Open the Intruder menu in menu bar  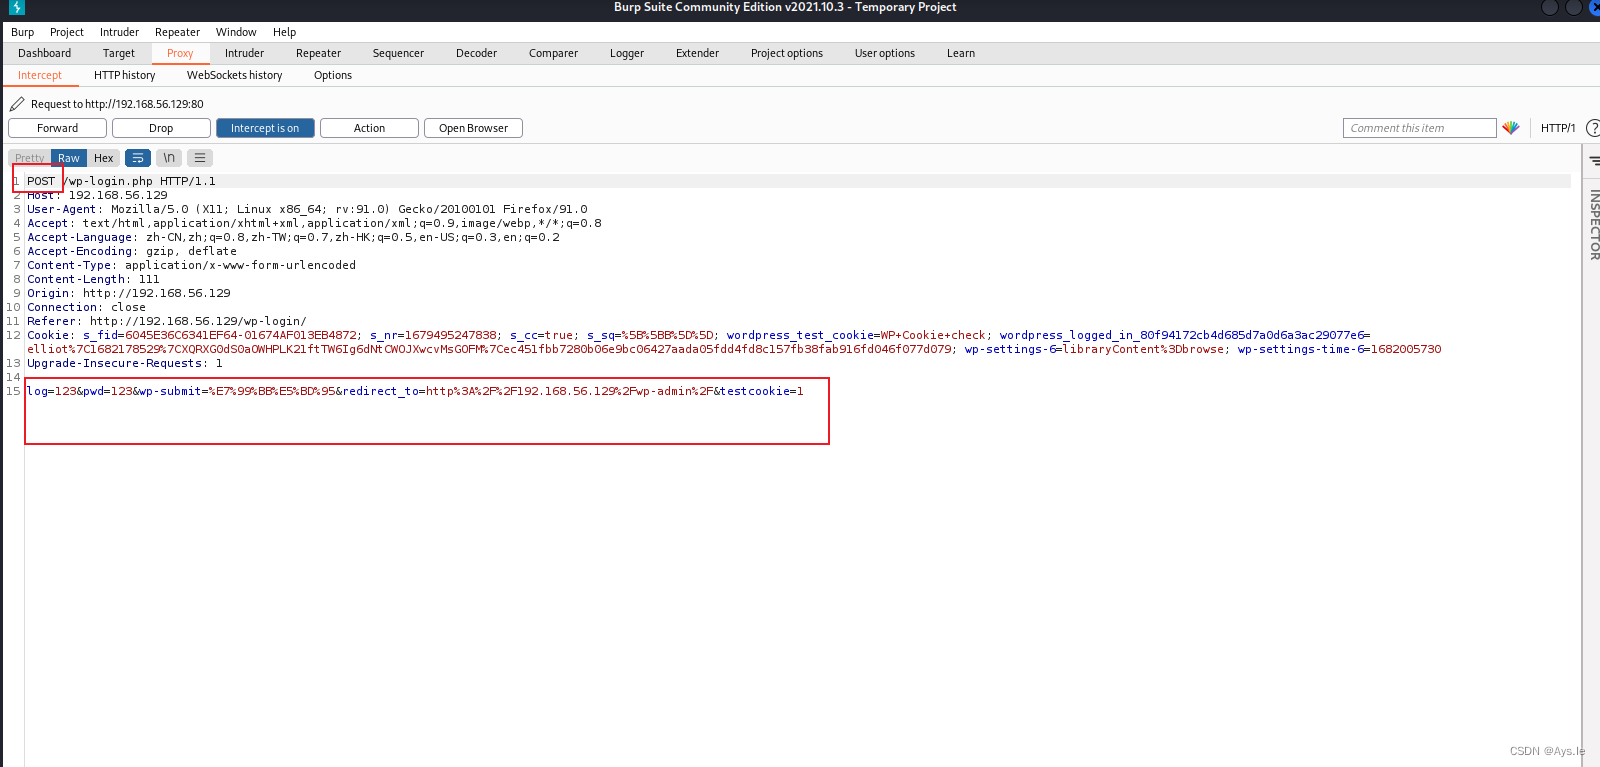(119, 32)
